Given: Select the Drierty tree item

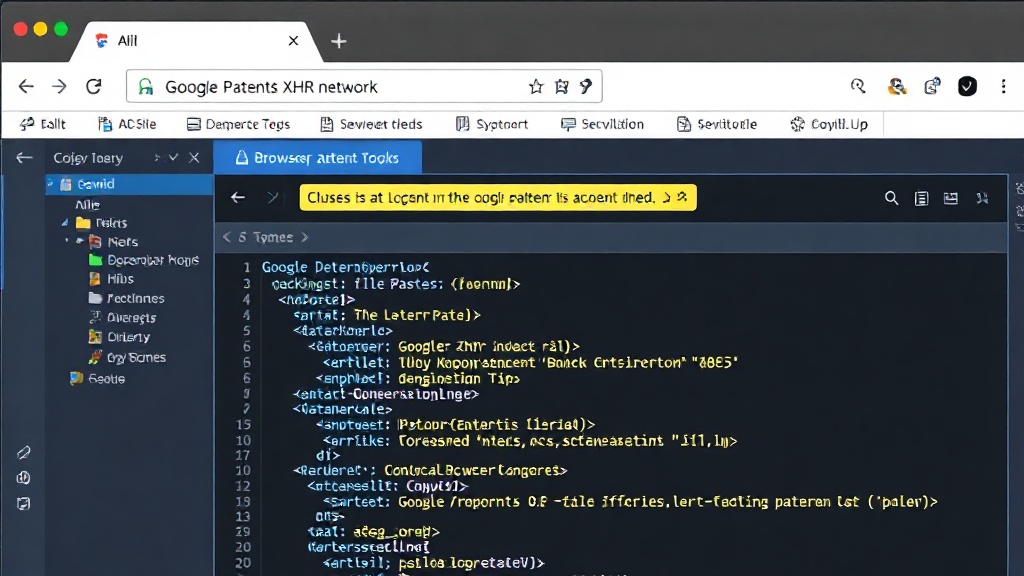Looking at the screenshot, I should tap(119, 337).
